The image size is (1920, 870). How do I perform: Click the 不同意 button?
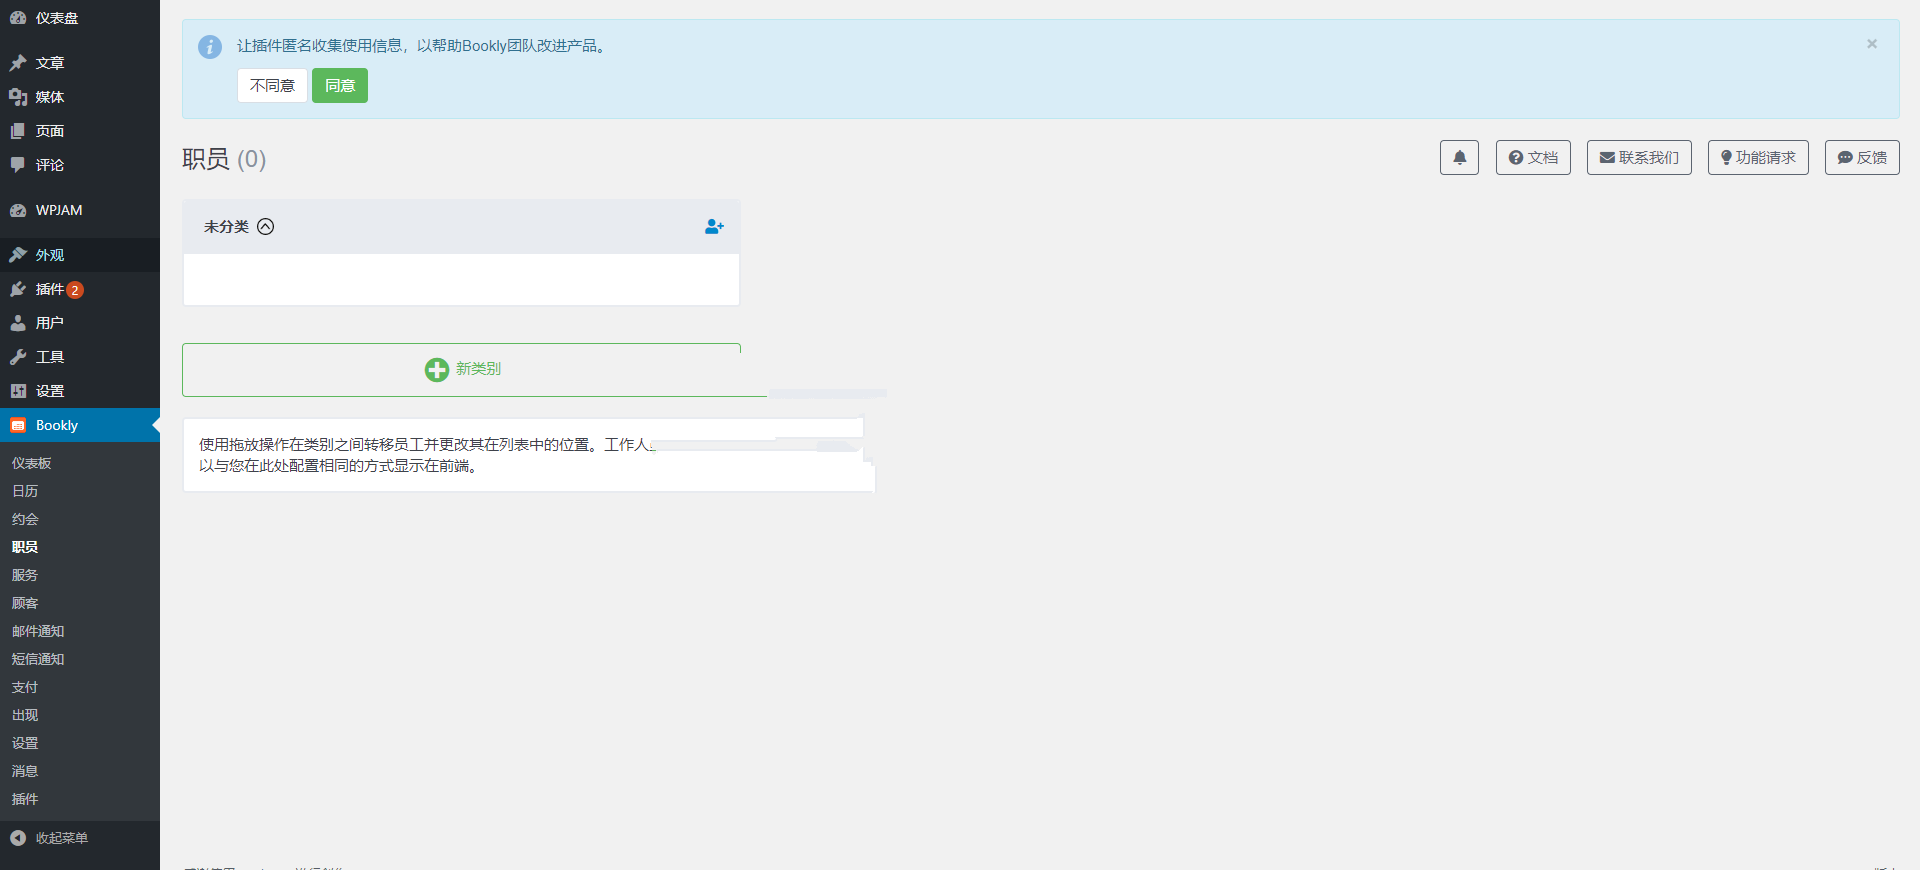pos(272,86)
